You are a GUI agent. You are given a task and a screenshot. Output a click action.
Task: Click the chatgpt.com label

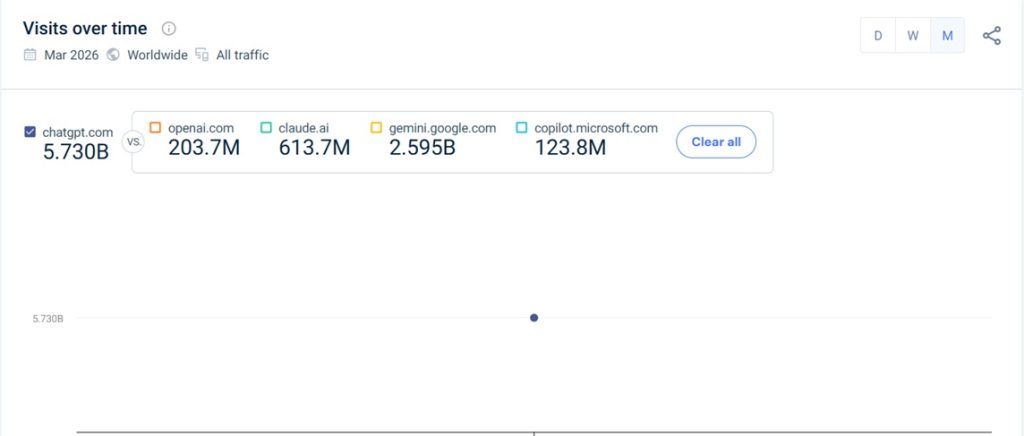point(78,132)
